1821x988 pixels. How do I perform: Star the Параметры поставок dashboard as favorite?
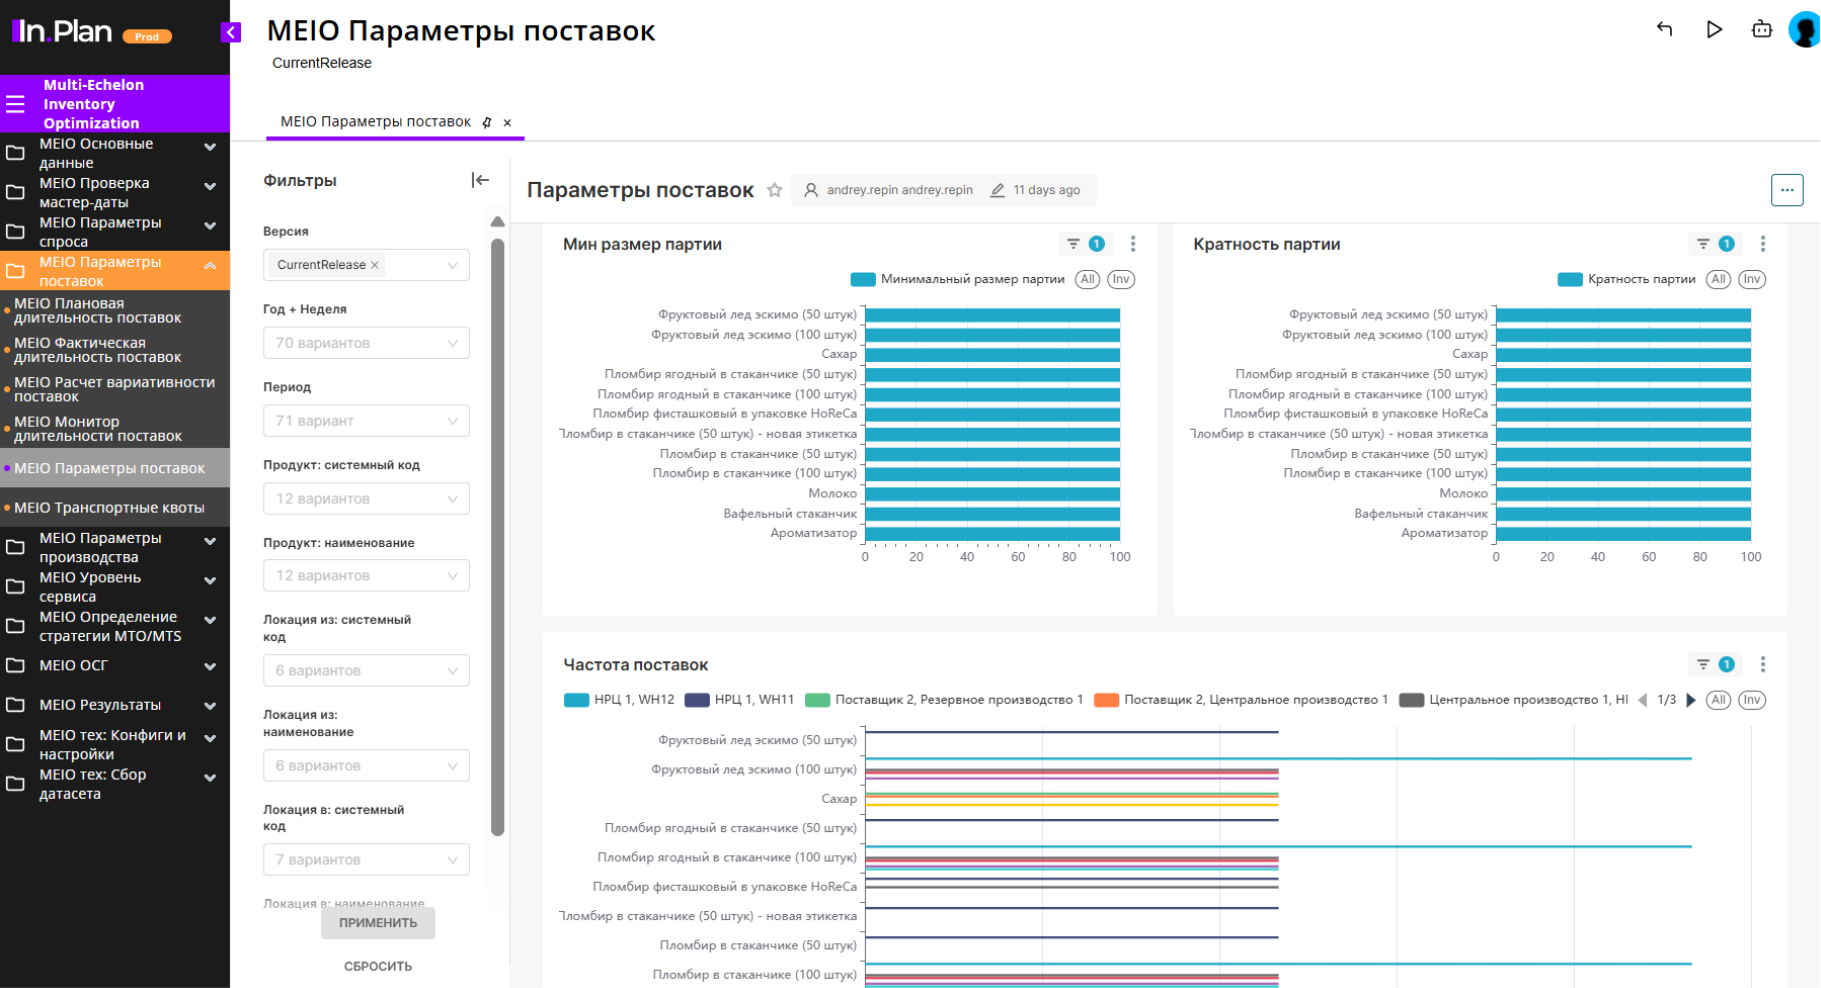pyautogui.click(x=774, y=190)
